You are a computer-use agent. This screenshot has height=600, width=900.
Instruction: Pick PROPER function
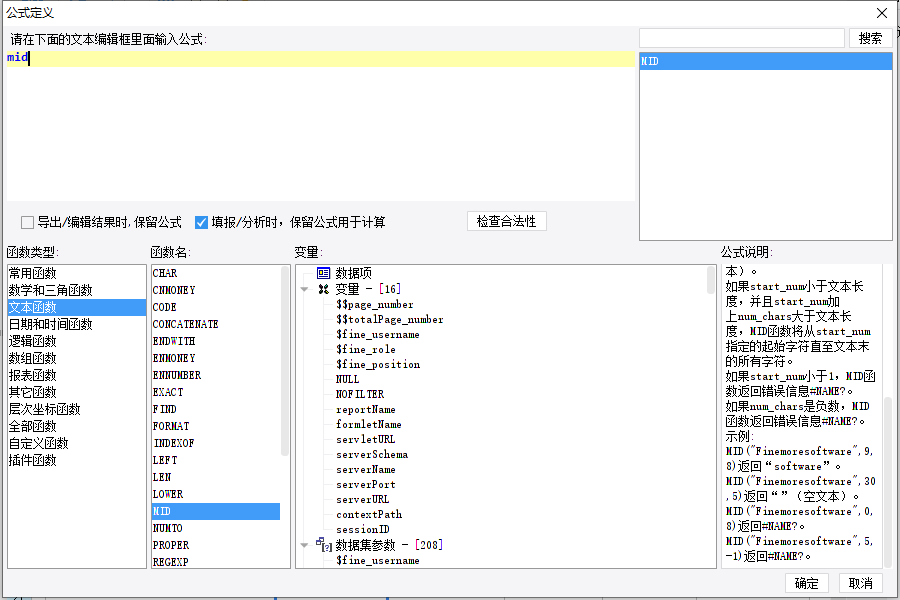point(216,545)
